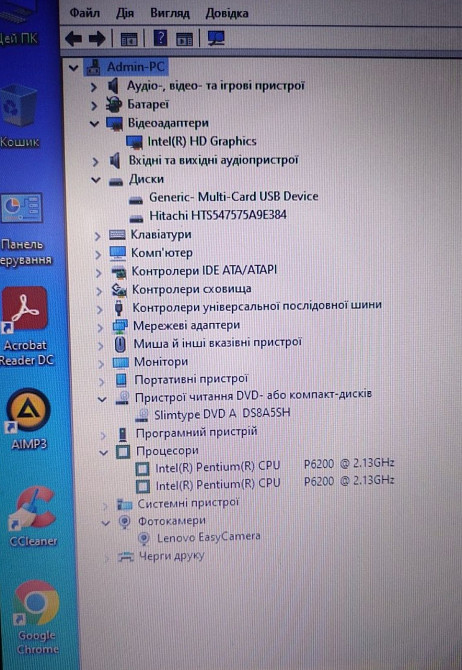The height and width of the screenshot is (670, 462).
Task: Click the Черги друку printer icon
Action: coord(125,557)
